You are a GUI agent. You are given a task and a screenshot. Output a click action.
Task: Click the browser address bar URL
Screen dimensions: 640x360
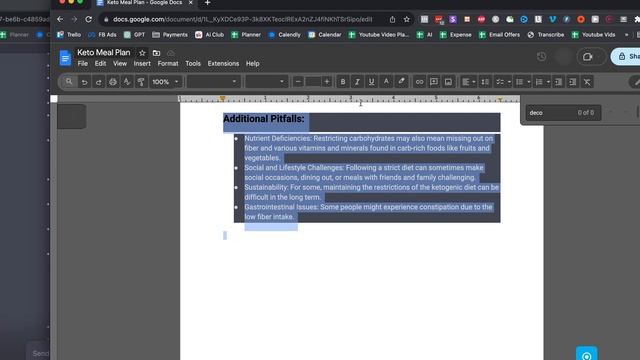point(242,19)
